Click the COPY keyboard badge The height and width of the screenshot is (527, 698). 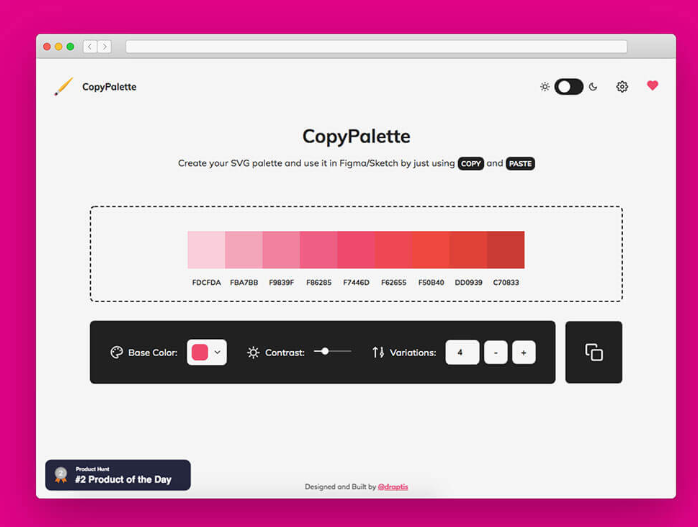pos(471,163)
